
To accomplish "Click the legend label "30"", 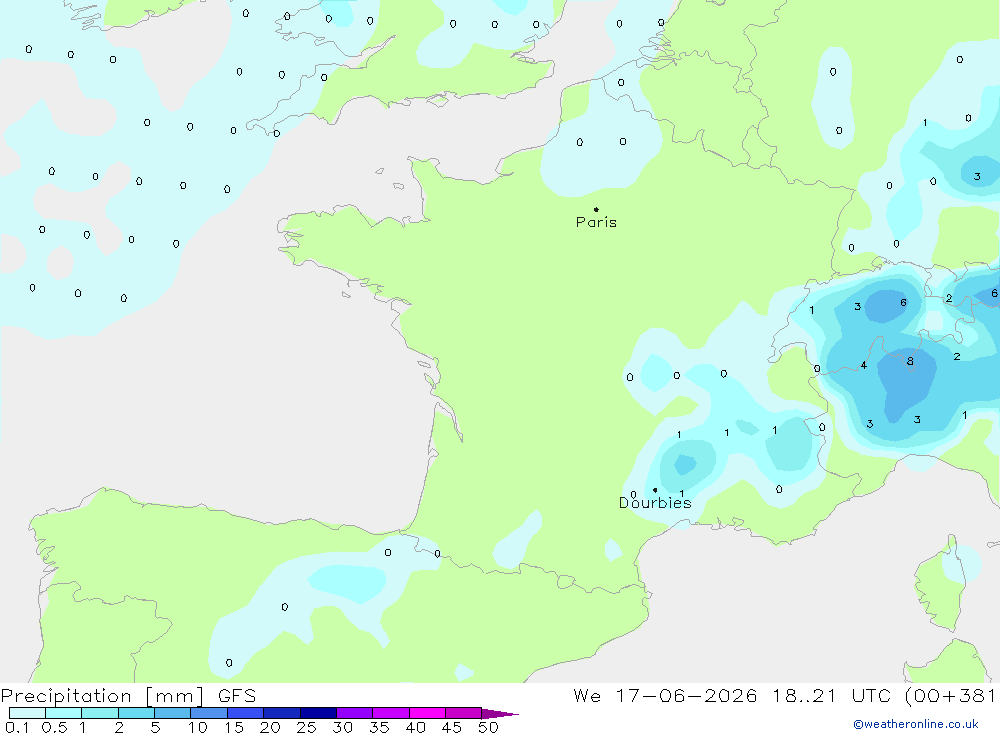I will point(343,727).
